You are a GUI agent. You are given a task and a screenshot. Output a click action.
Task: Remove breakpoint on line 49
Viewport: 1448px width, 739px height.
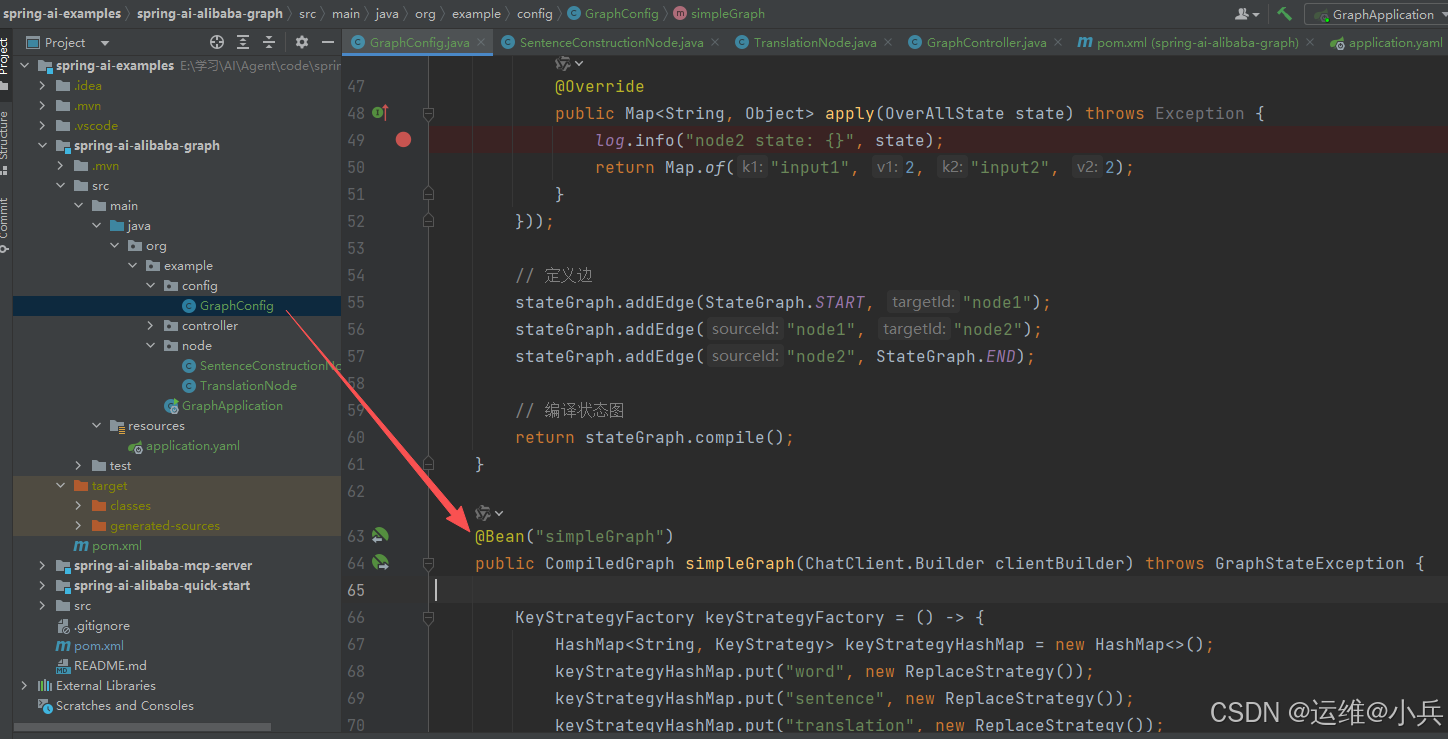[x=403, y=140]
